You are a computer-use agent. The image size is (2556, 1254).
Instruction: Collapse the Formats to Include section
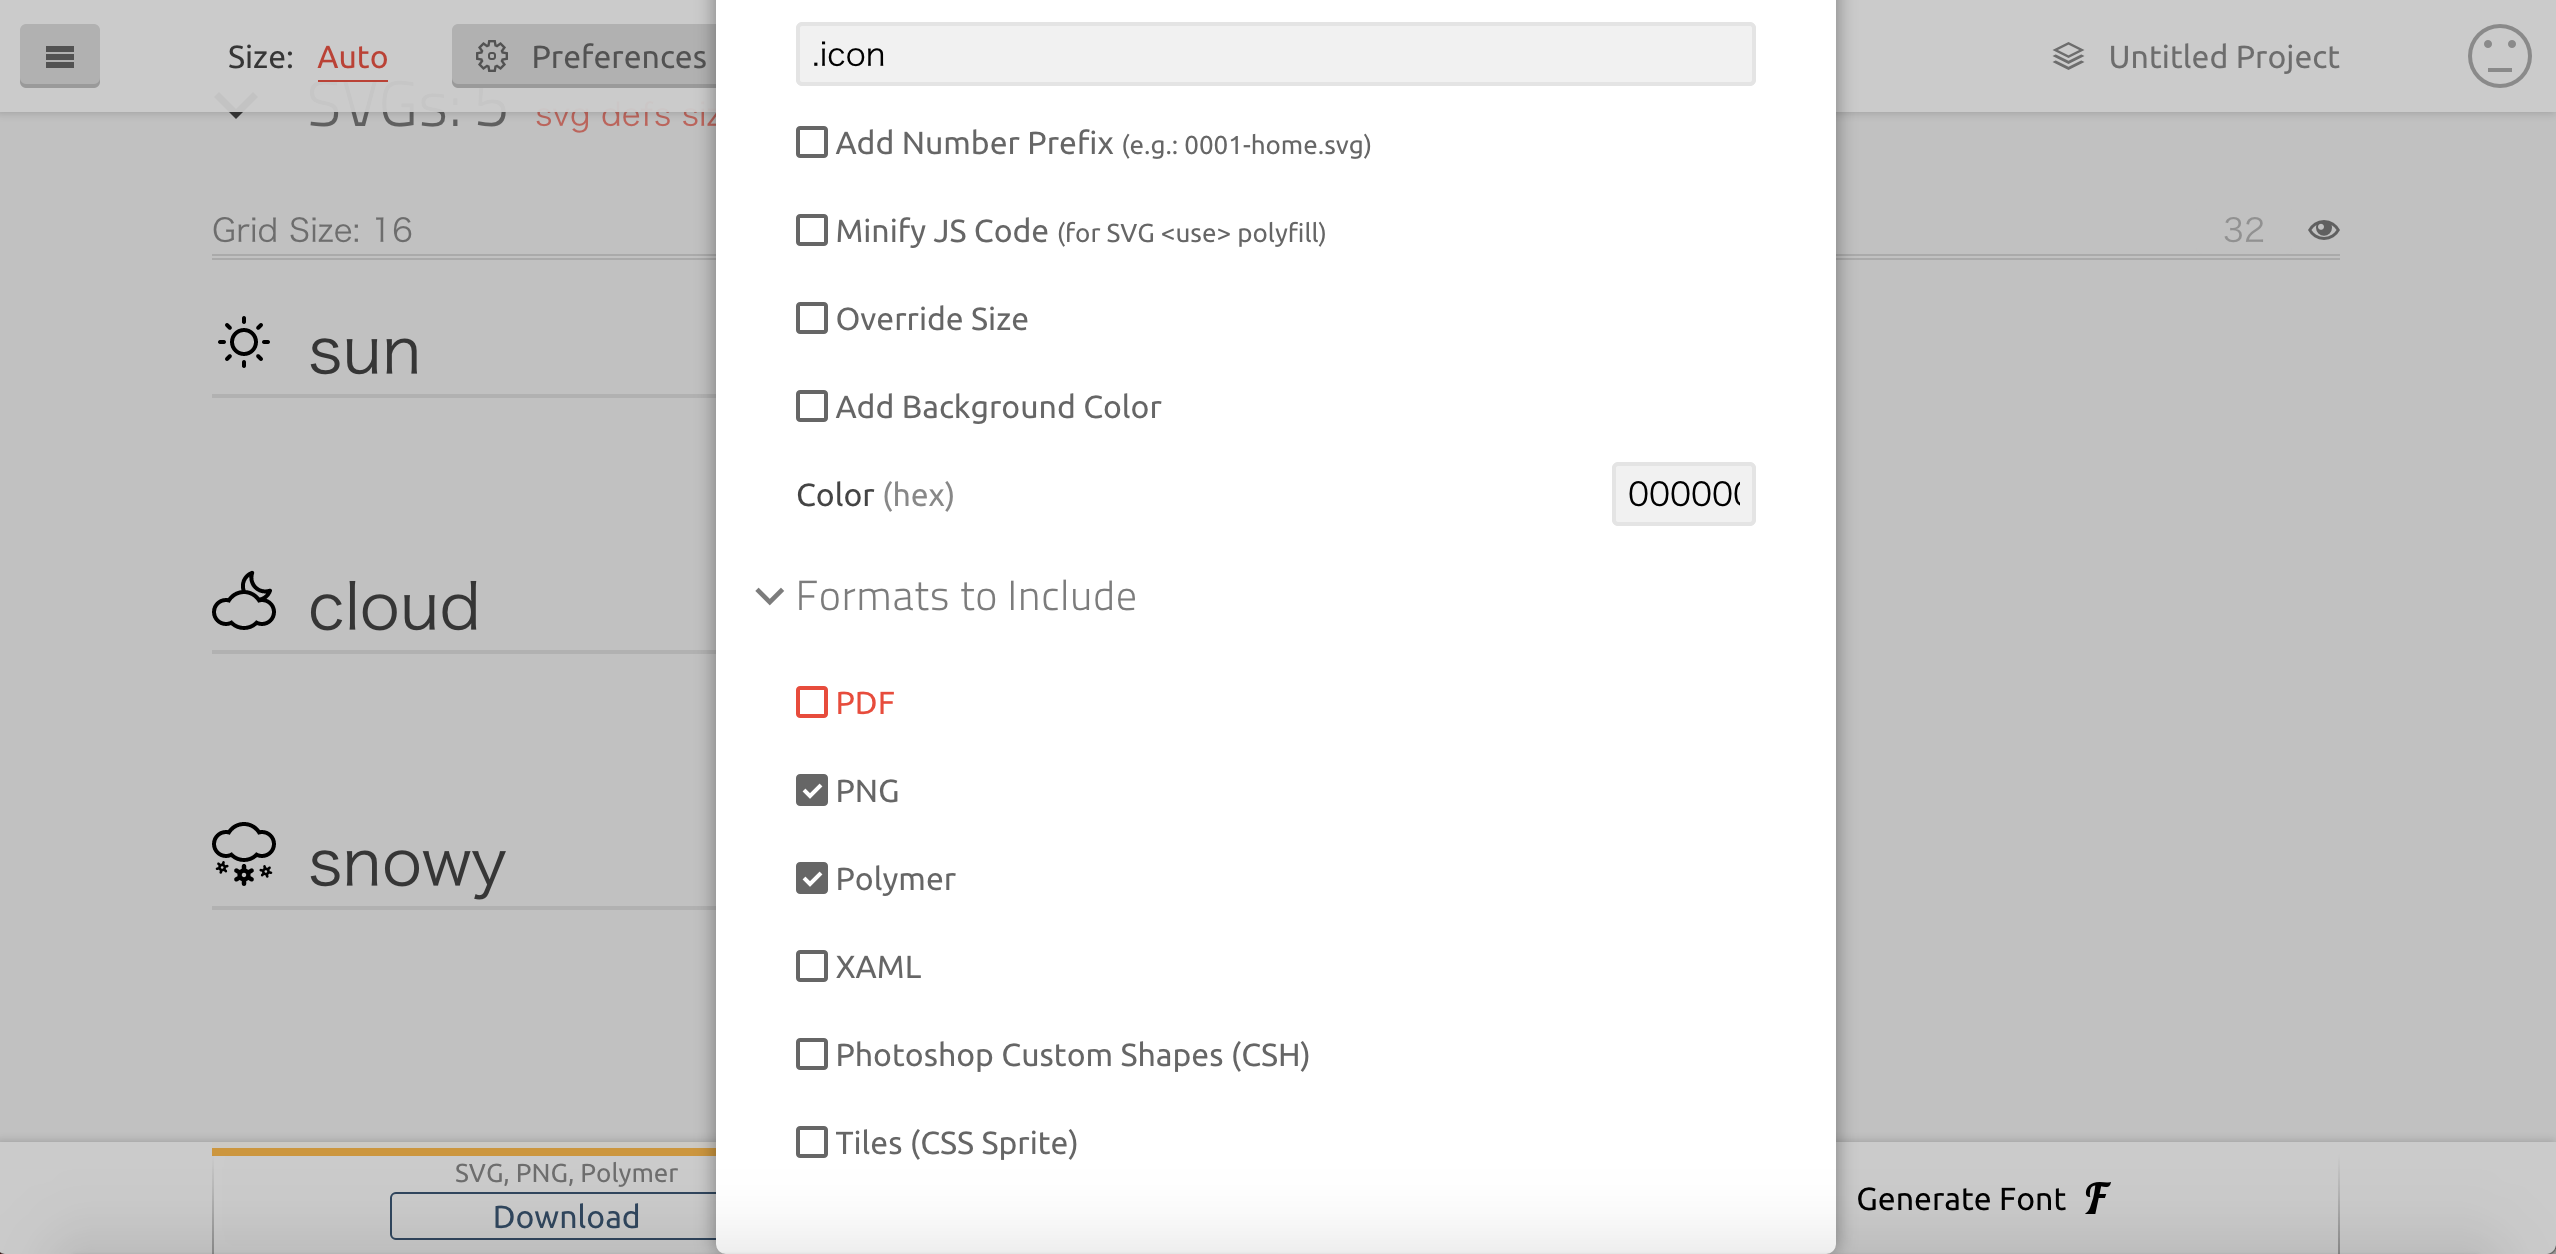point(769,596)
